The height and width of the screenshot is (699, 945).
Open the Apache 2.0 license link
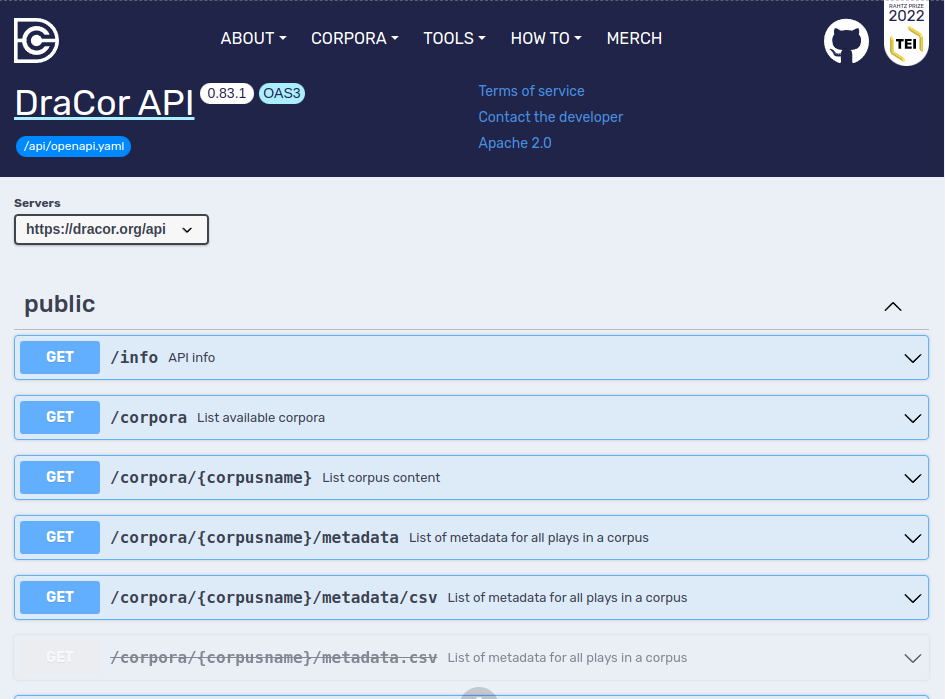(x=515, y=143)
